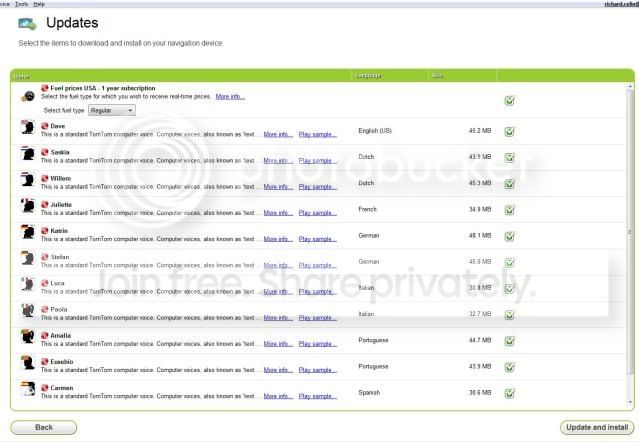This screenshot has width=639, height=442.
Task: Uncheck the Willem Dutch voice checkbox
Action: click(509, 184)
